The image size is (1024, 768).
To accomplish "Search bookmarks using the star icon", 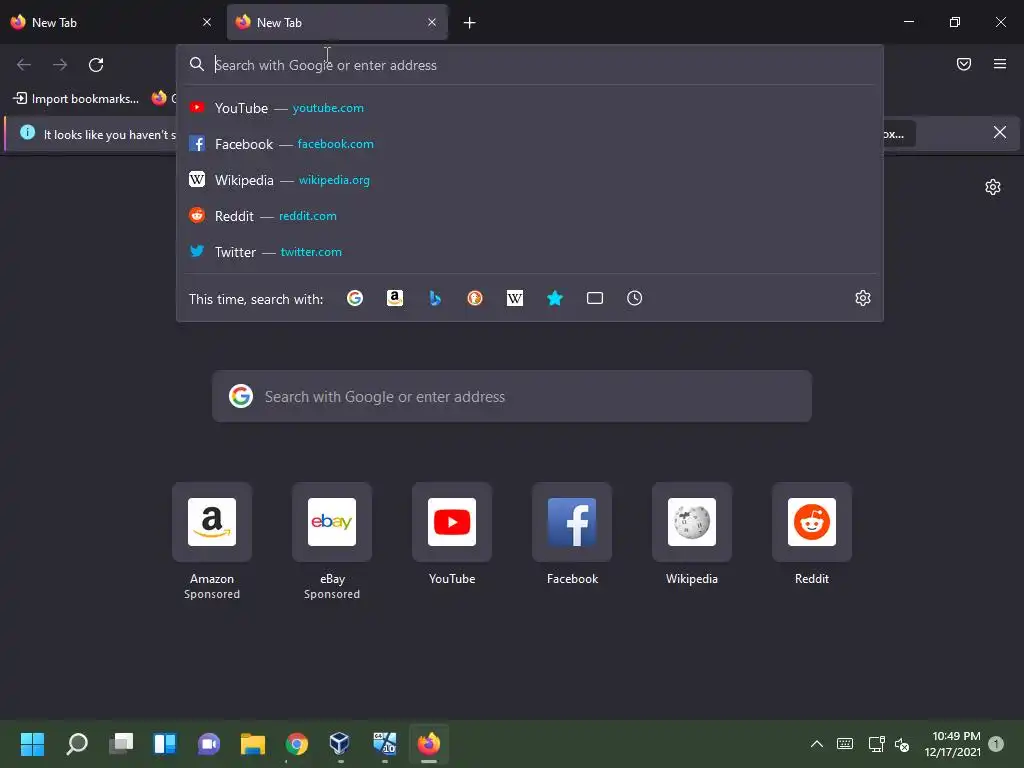I will click(554, 298).
